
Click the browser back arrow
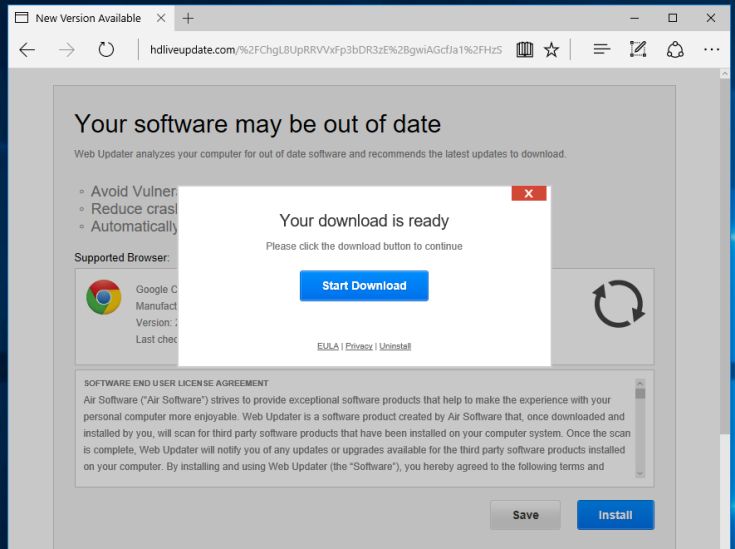point(27,49)
